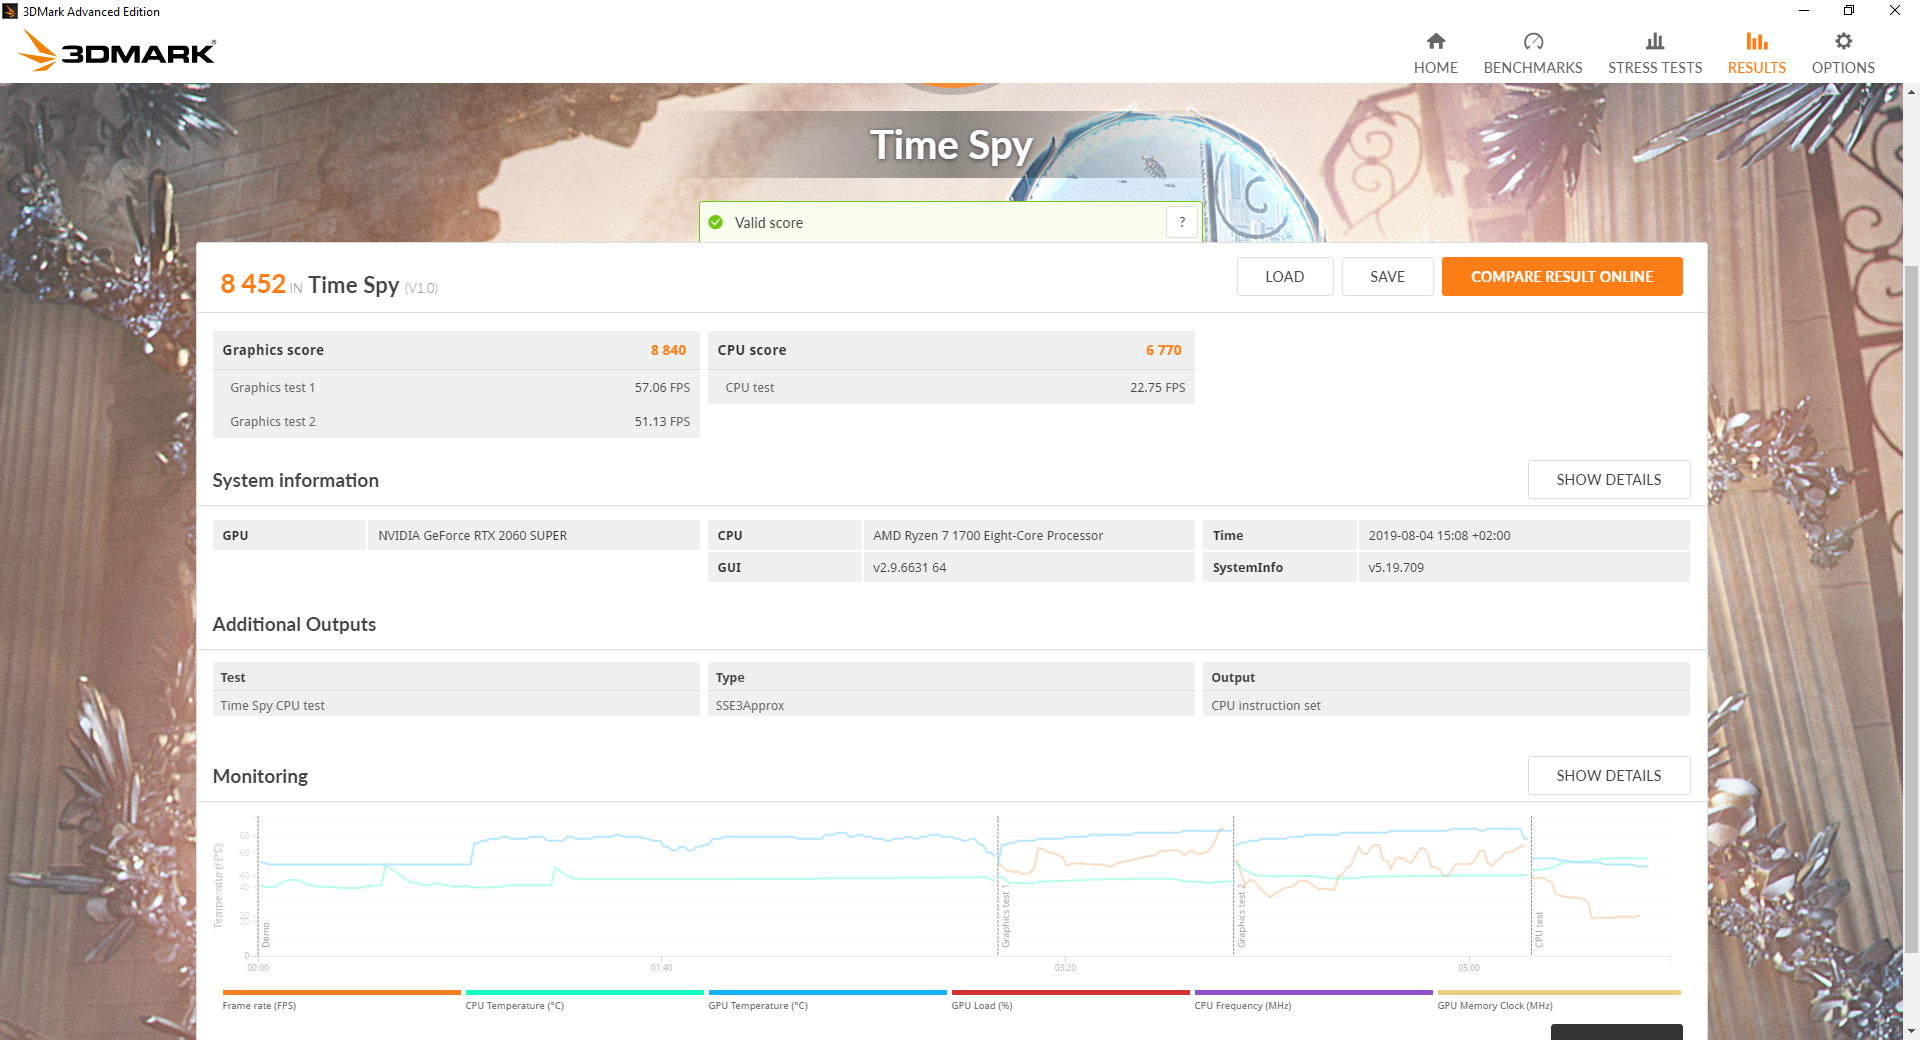Click the time value 2019-08-04 15:08
The image size is (1920, 1040).
pyautogui.click(x=1439, y=536)
